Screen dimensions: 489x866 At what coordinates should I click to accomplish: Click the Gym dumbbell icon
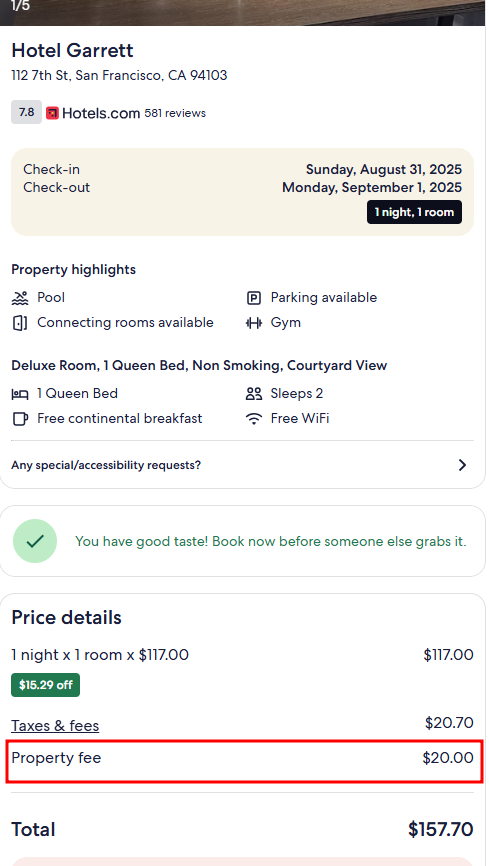point(254,323)
